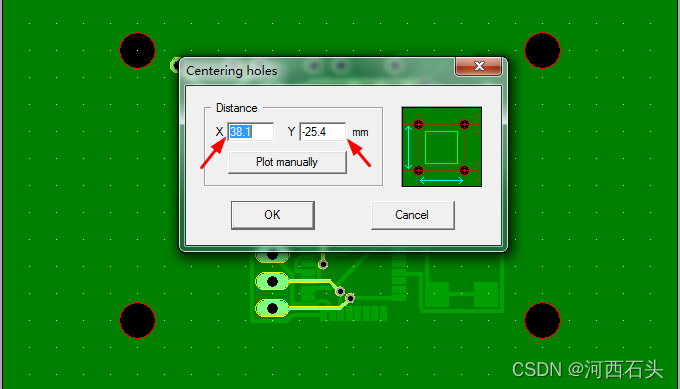Select the top-right black mounting hole on PCB

click(x=542, y=50)
